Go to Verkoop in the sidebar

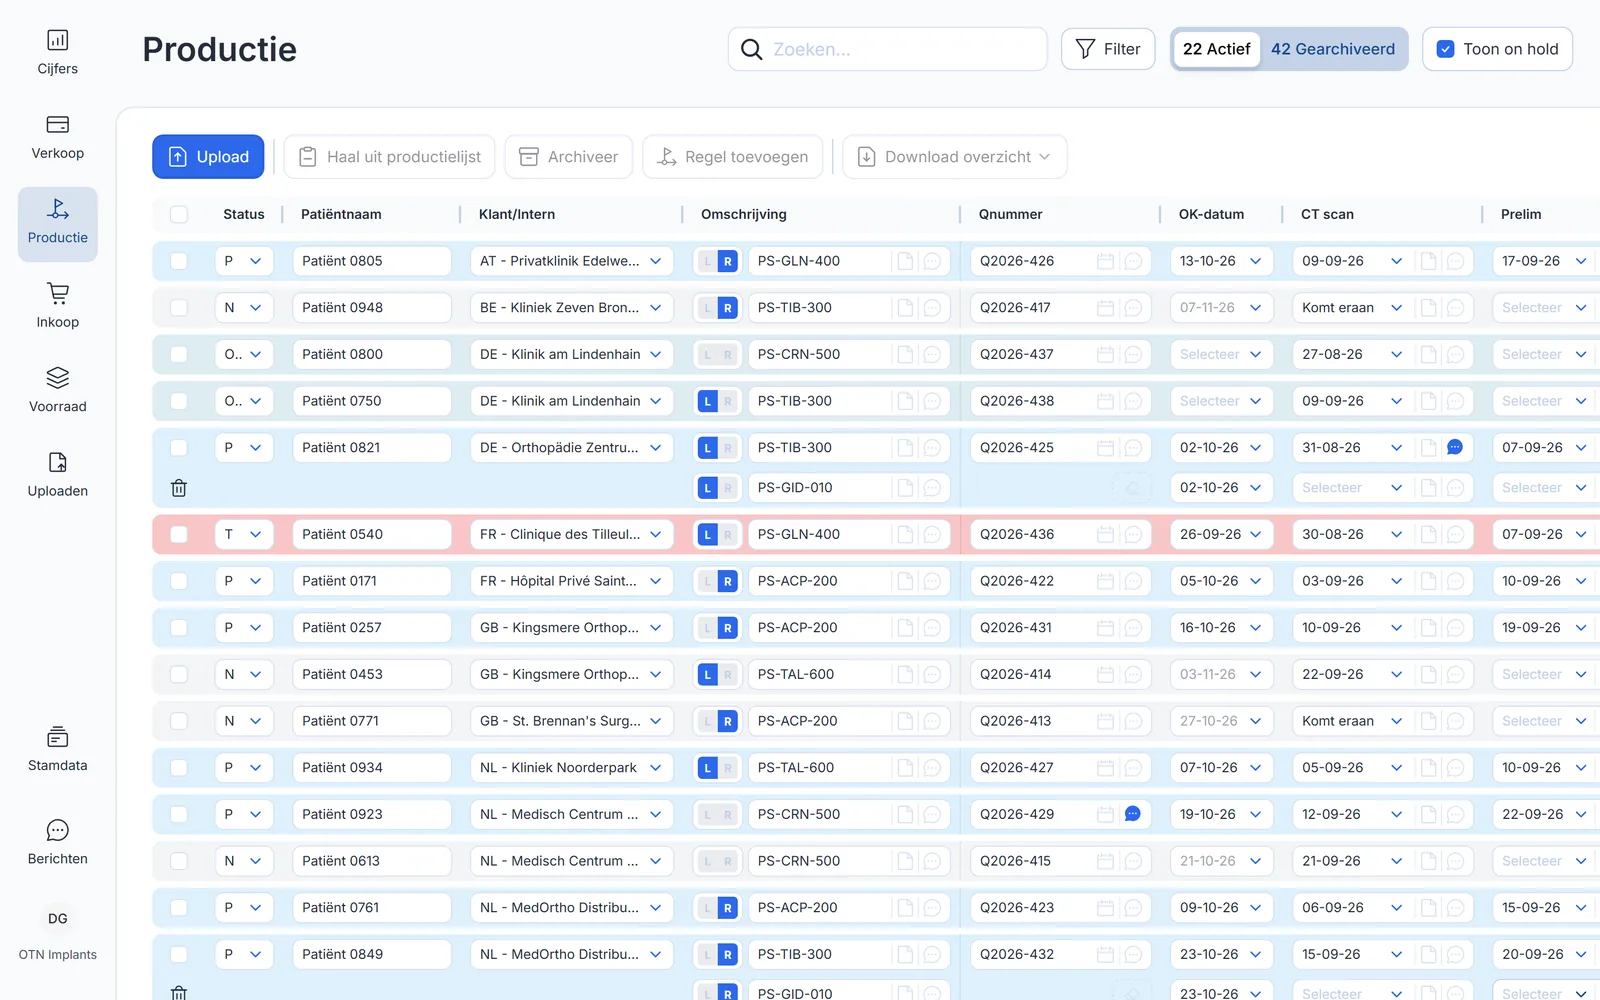pos(58,138)
